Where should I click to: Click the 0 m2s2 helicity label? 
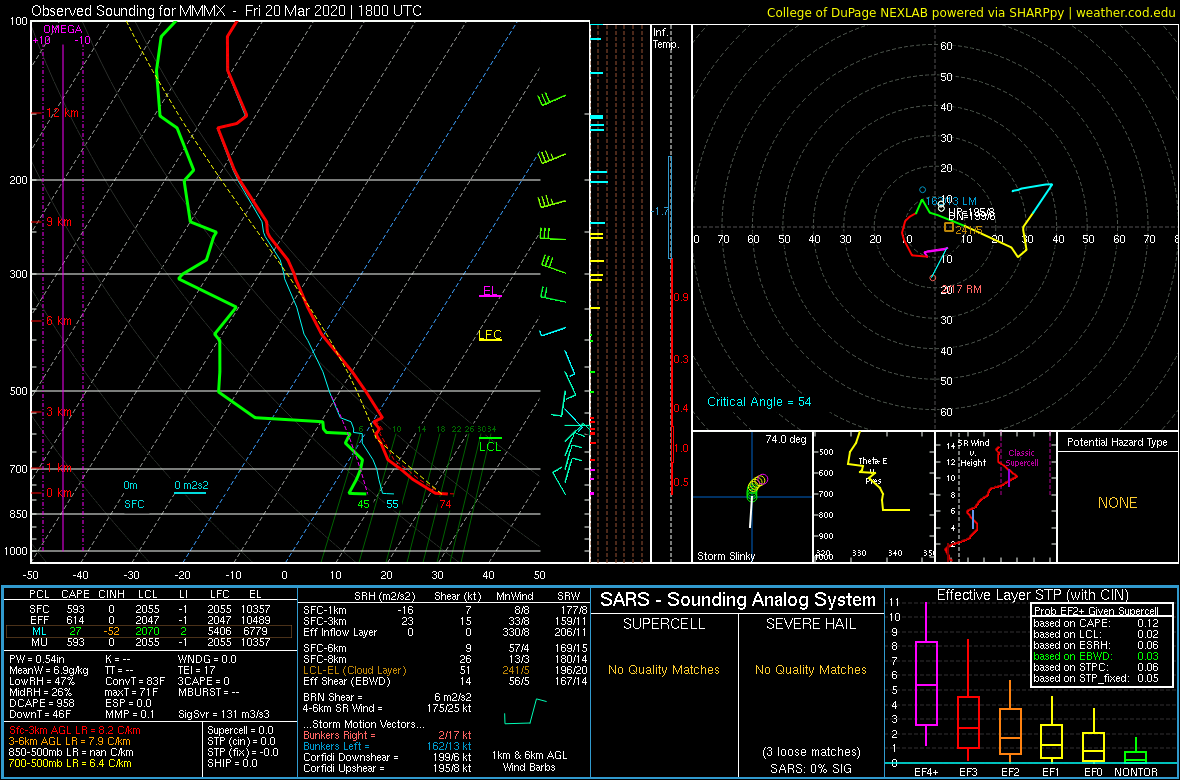click(190, 486)
